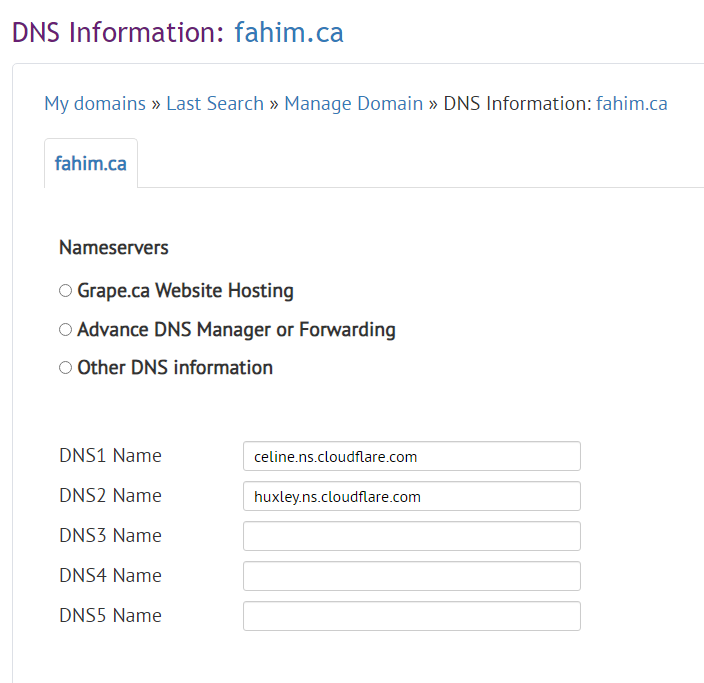Click the empty DNS5 Name input field
Screen dimensions: 704x683
(x=412, y=616)
